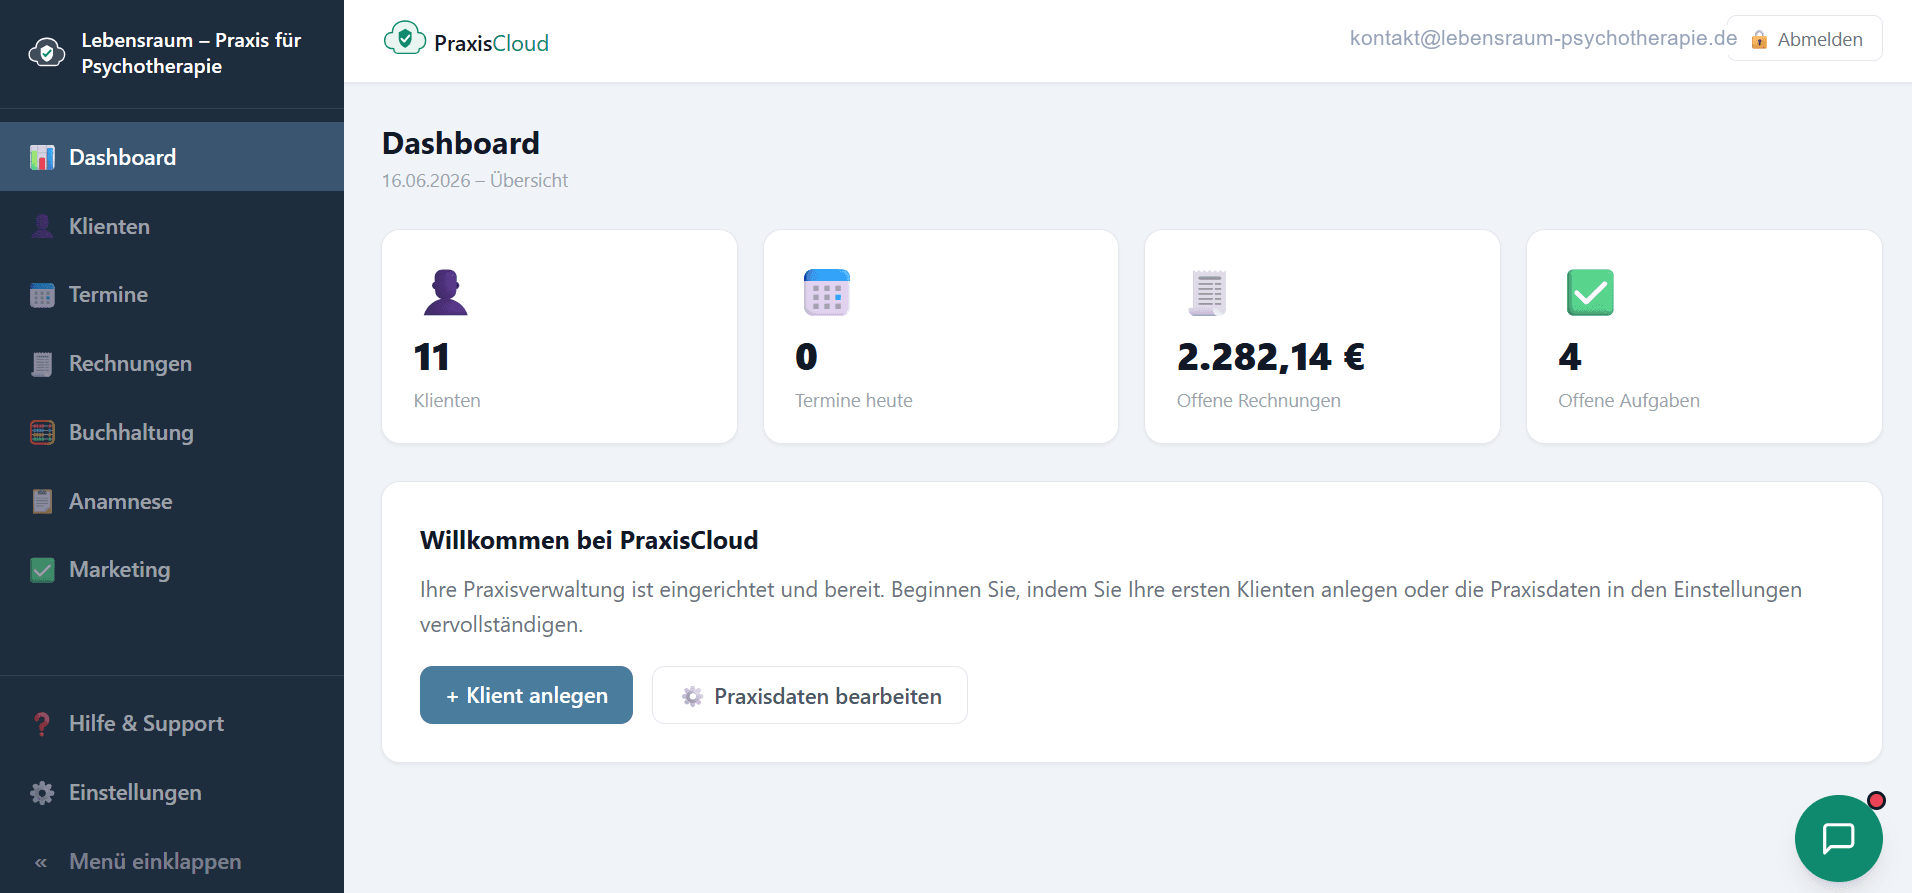This screenshot has width=1912, height=893.
Task: Click the Lebensraum practice name in sidebar
Action: [x=191, y=53]
